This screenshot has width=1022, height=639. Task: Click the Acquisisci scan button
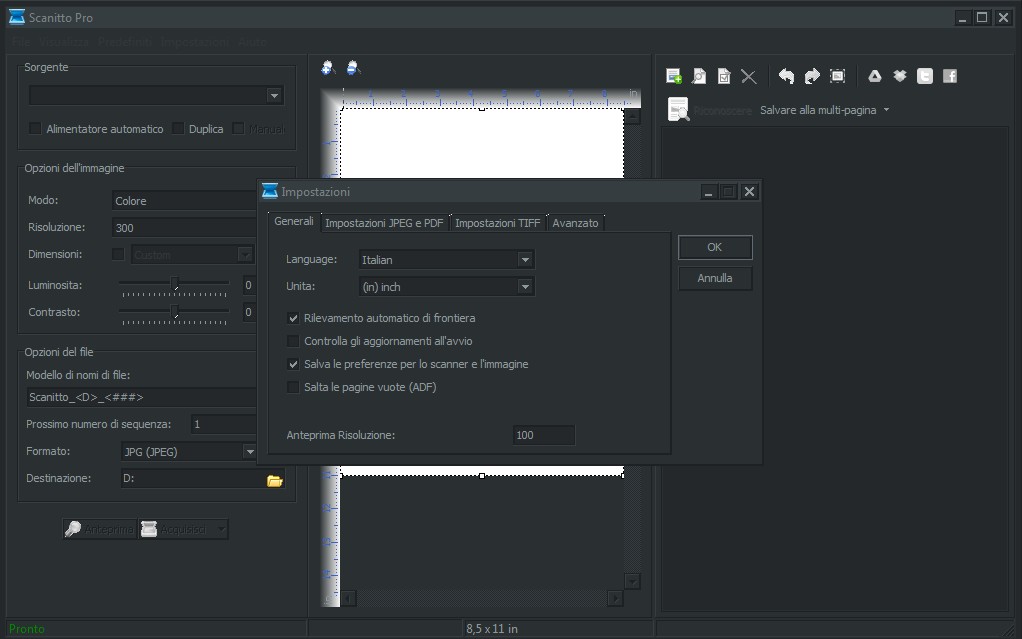pos(177,529)
